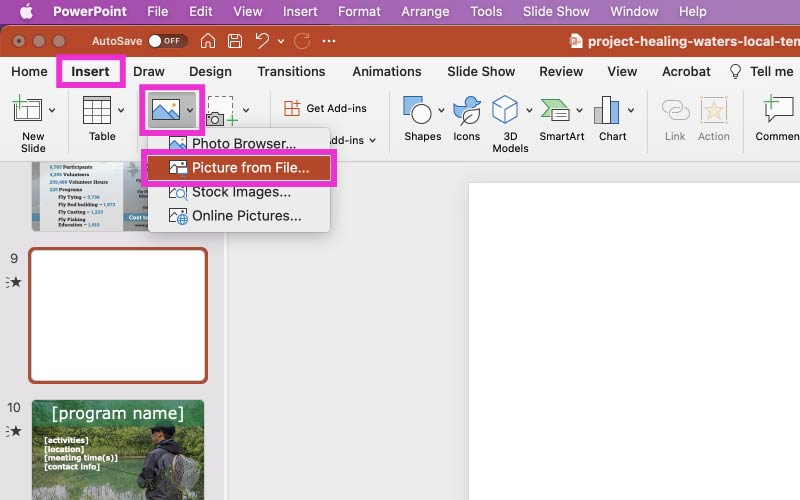This screenshot has height=500, width=800.
Task: Select the slide 10 program name thumbnail
Action: [118, 449]
